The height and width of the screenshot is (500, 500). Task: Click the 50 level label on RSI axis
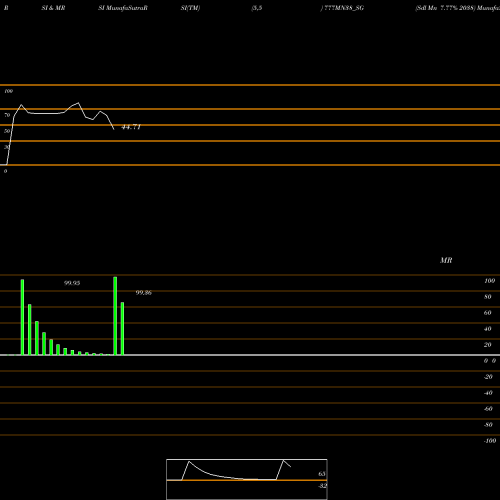click(x=7, y=131)
